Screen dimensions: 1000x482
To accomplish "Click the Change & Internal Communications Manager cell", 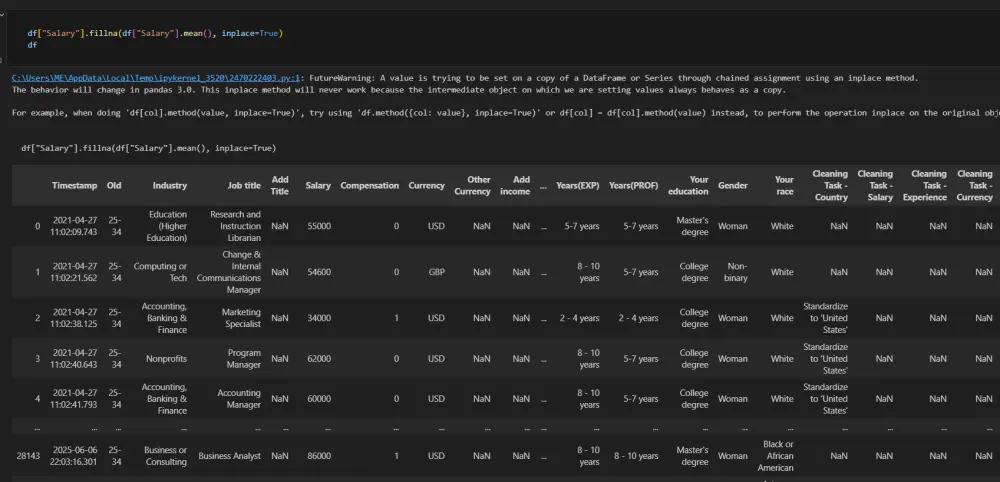I will (x=229, y=272).
